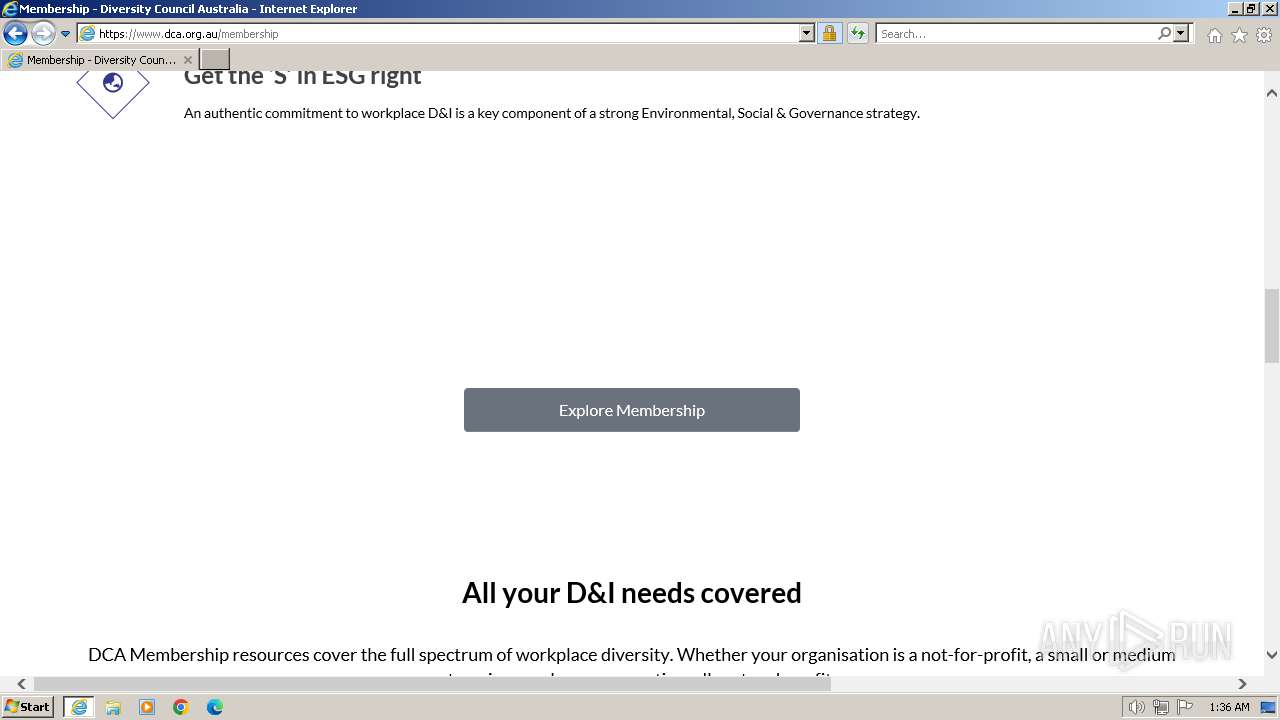Click the search magnifier icon
Image resolution: width=1280 pixels, height=720 pixels.
pyautogui.click(x=1164, y=34)
